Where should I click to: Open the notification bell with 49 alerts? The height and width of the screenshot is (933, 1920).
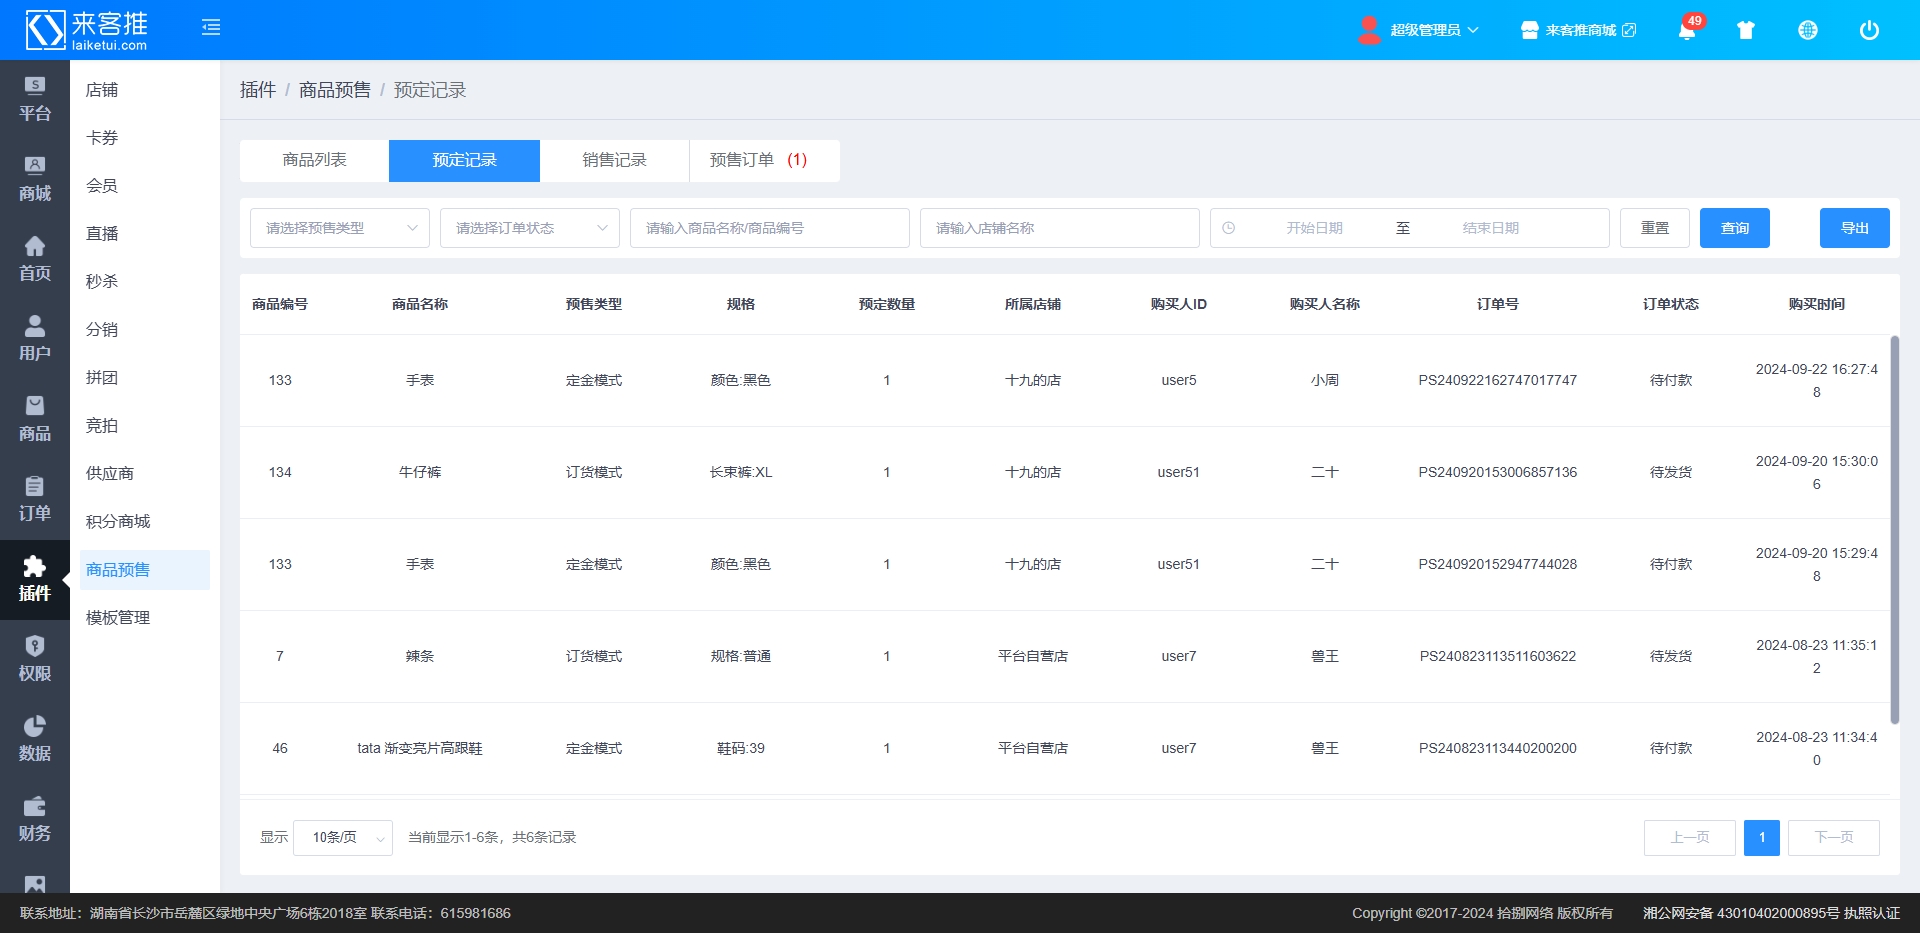tap(1687, 30)
